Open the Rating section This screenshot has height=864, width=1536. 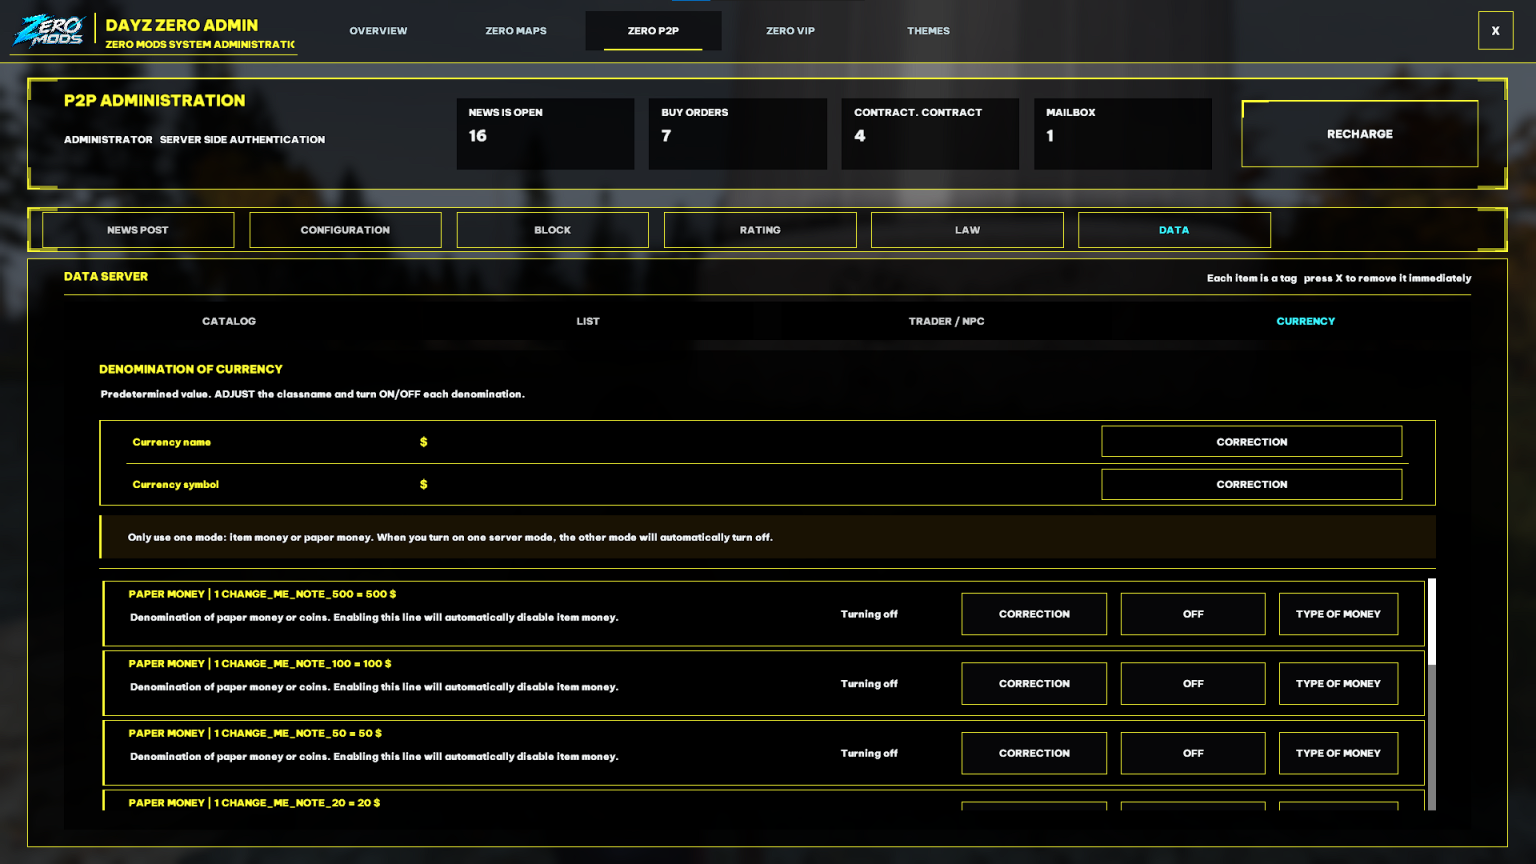point(760,230)
